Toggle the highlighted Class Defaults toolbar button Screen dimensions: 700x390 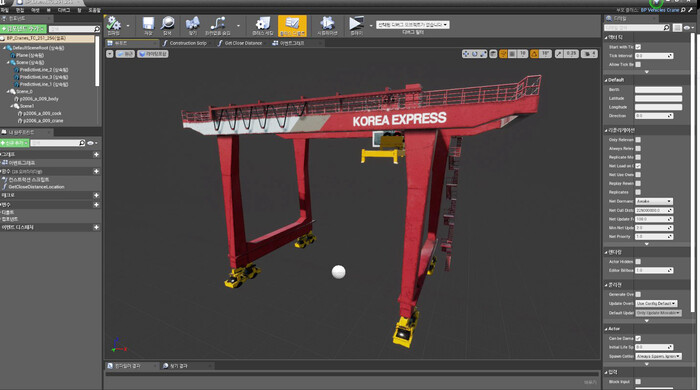(292, 25)
